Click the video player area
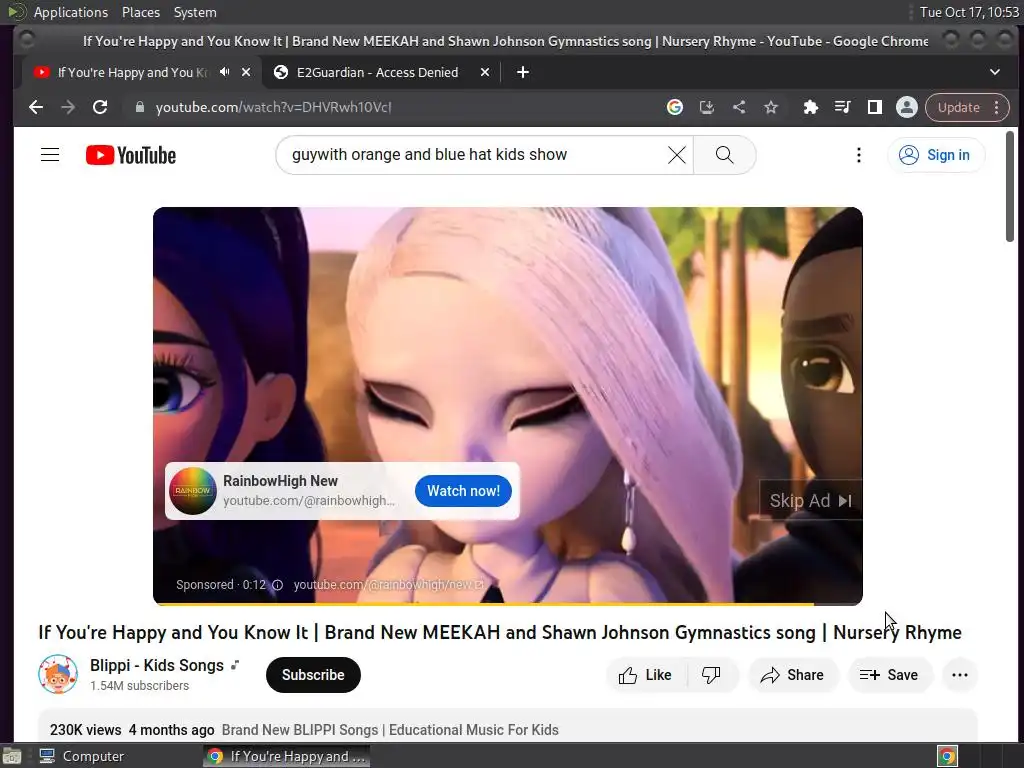 pyautogui.click(x=507, y=406)
